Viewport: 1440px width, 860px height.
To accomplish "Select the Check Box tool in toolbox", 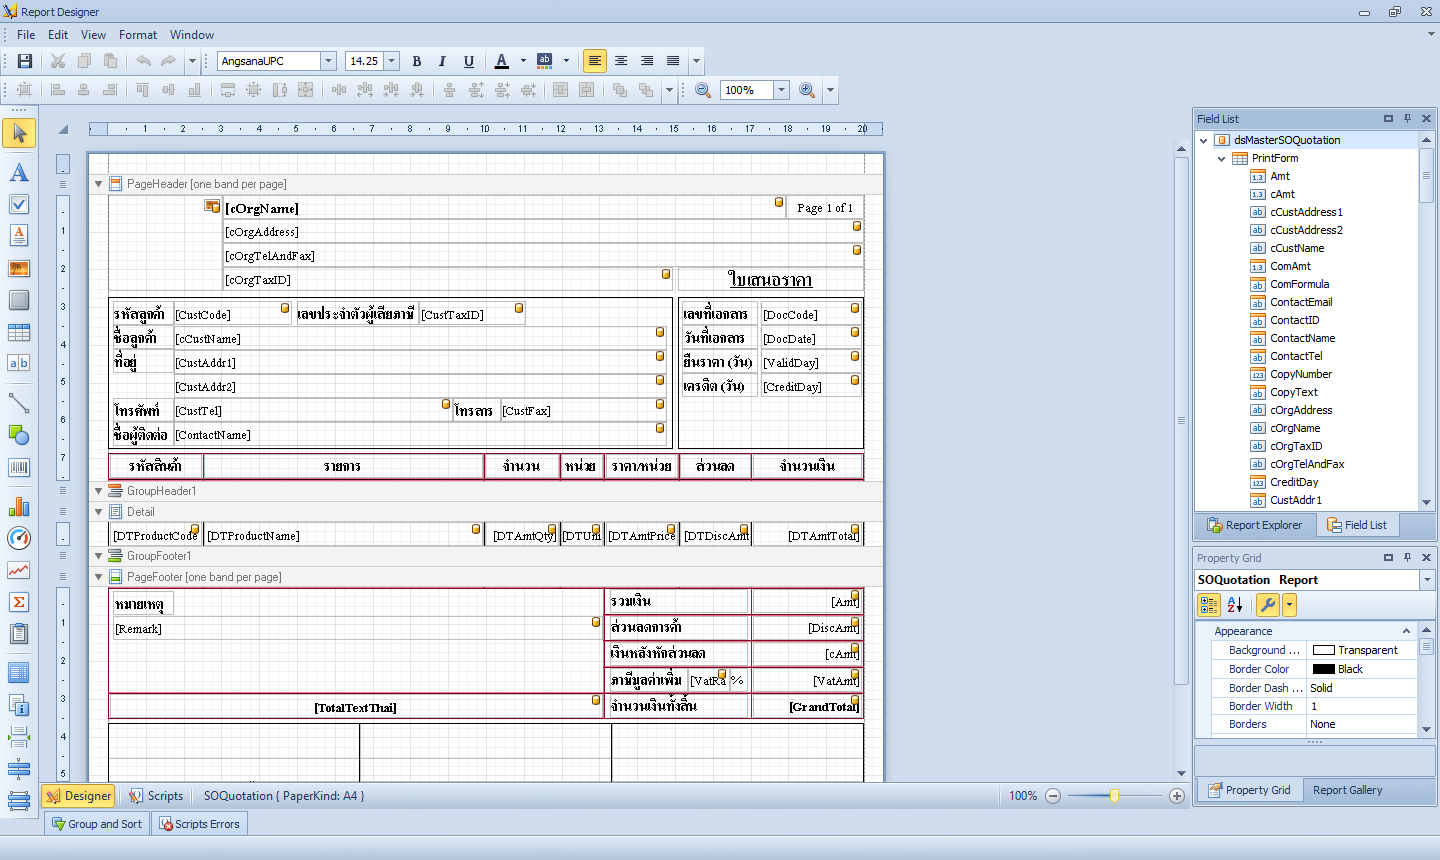I will pos(19,204).
